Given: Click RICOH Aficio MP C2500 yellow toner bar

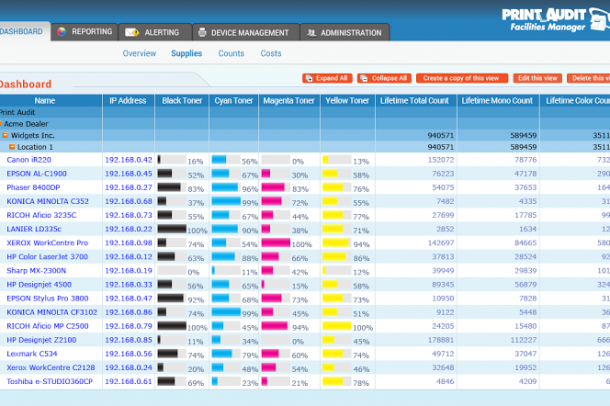Looking at the screenshot, I should [x=337, y=326].
